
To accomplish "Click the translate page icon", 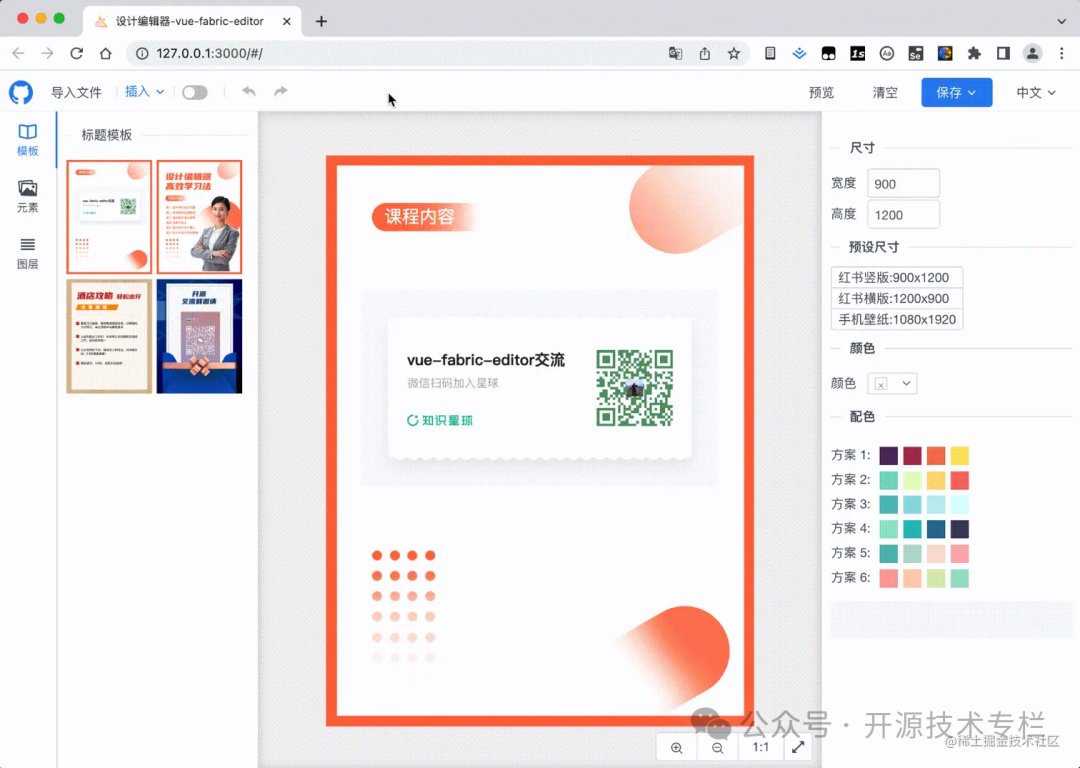I will click(x=676, y=53).
